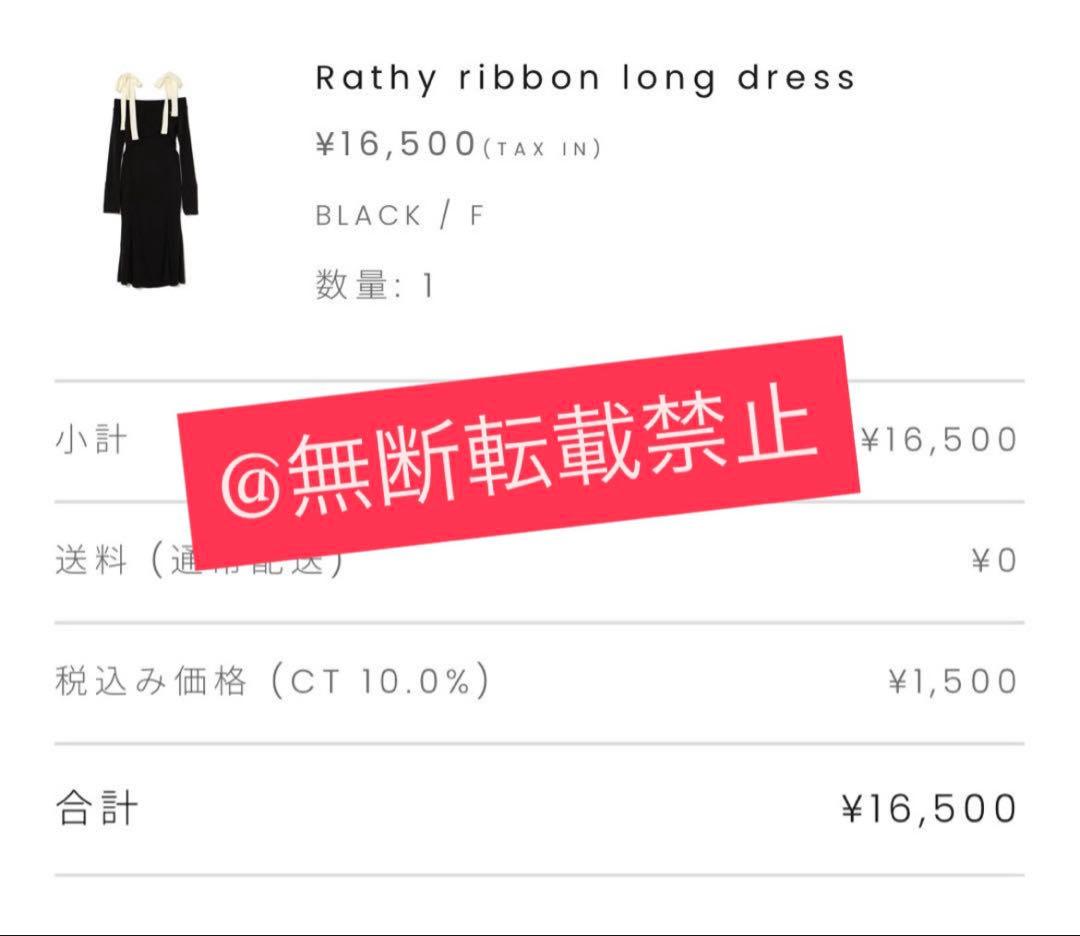Viewport: 1080px width, 936px height.
Task: Click the BLACK / F variant text
Action: tap(399, 216)
